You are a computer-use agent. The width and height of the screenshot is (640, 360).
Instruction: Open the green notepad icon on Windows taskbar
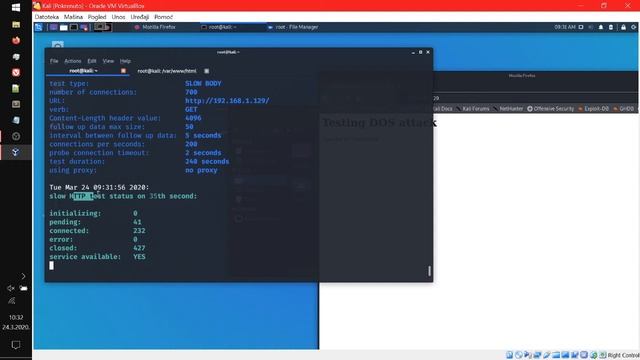16,89
